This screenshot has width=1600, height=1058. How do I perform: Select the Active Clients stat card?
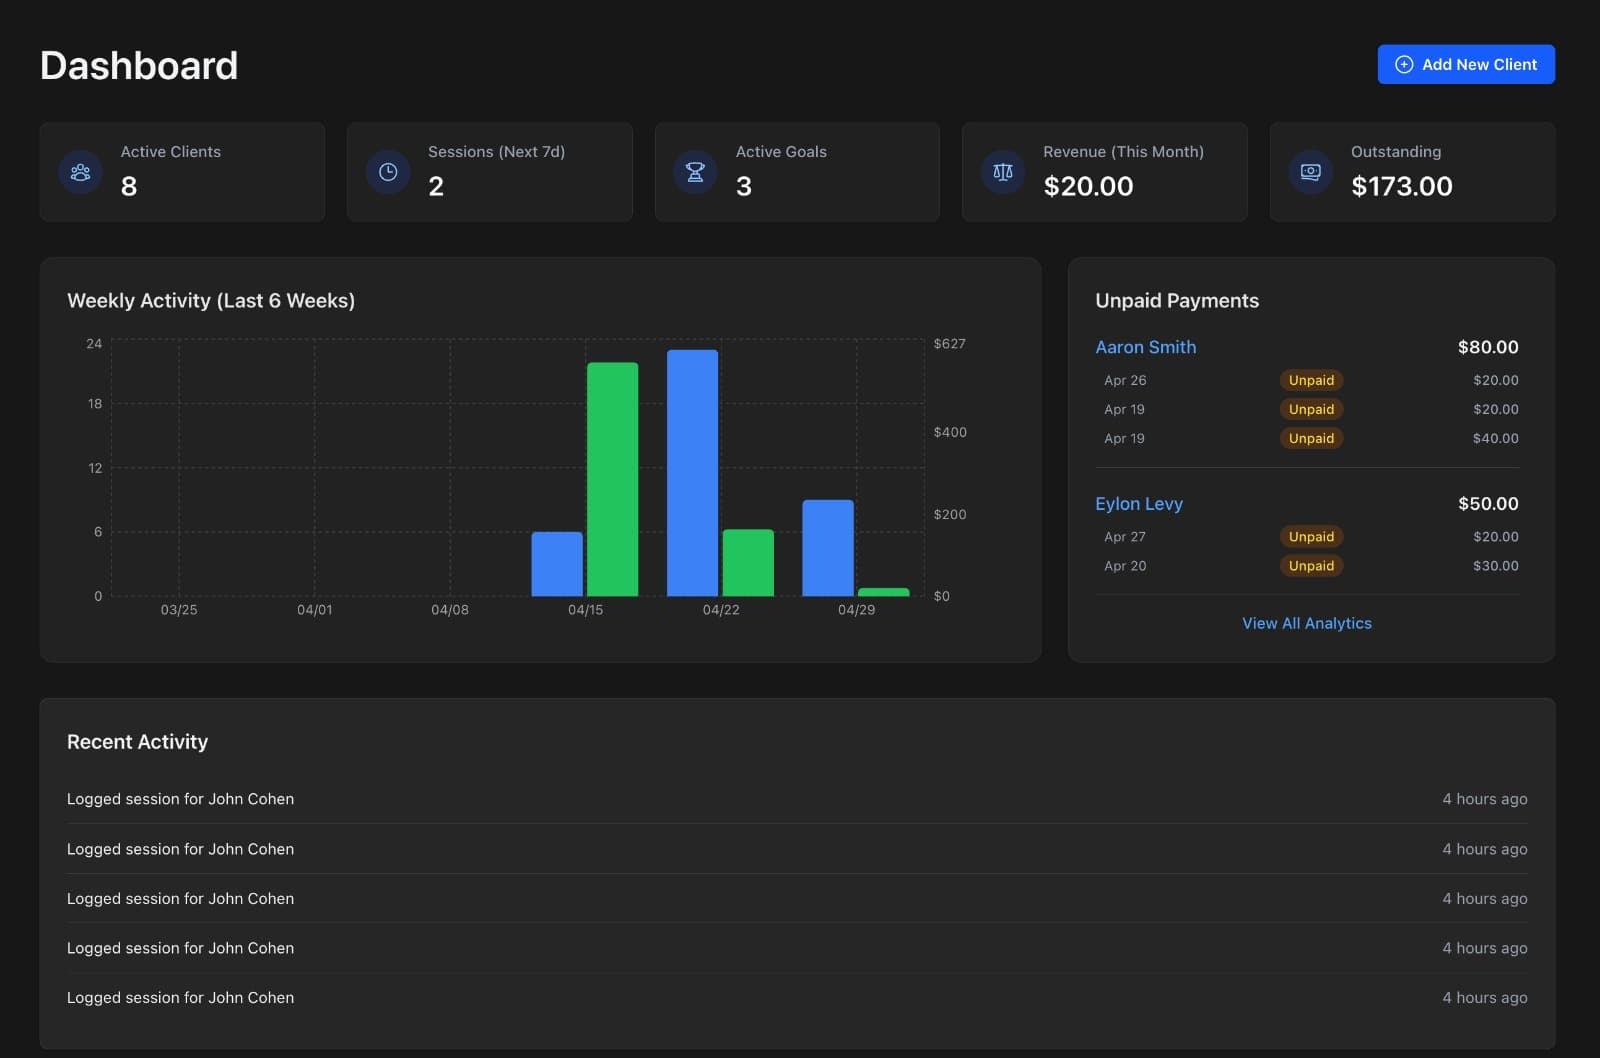[x=182, y=171]
